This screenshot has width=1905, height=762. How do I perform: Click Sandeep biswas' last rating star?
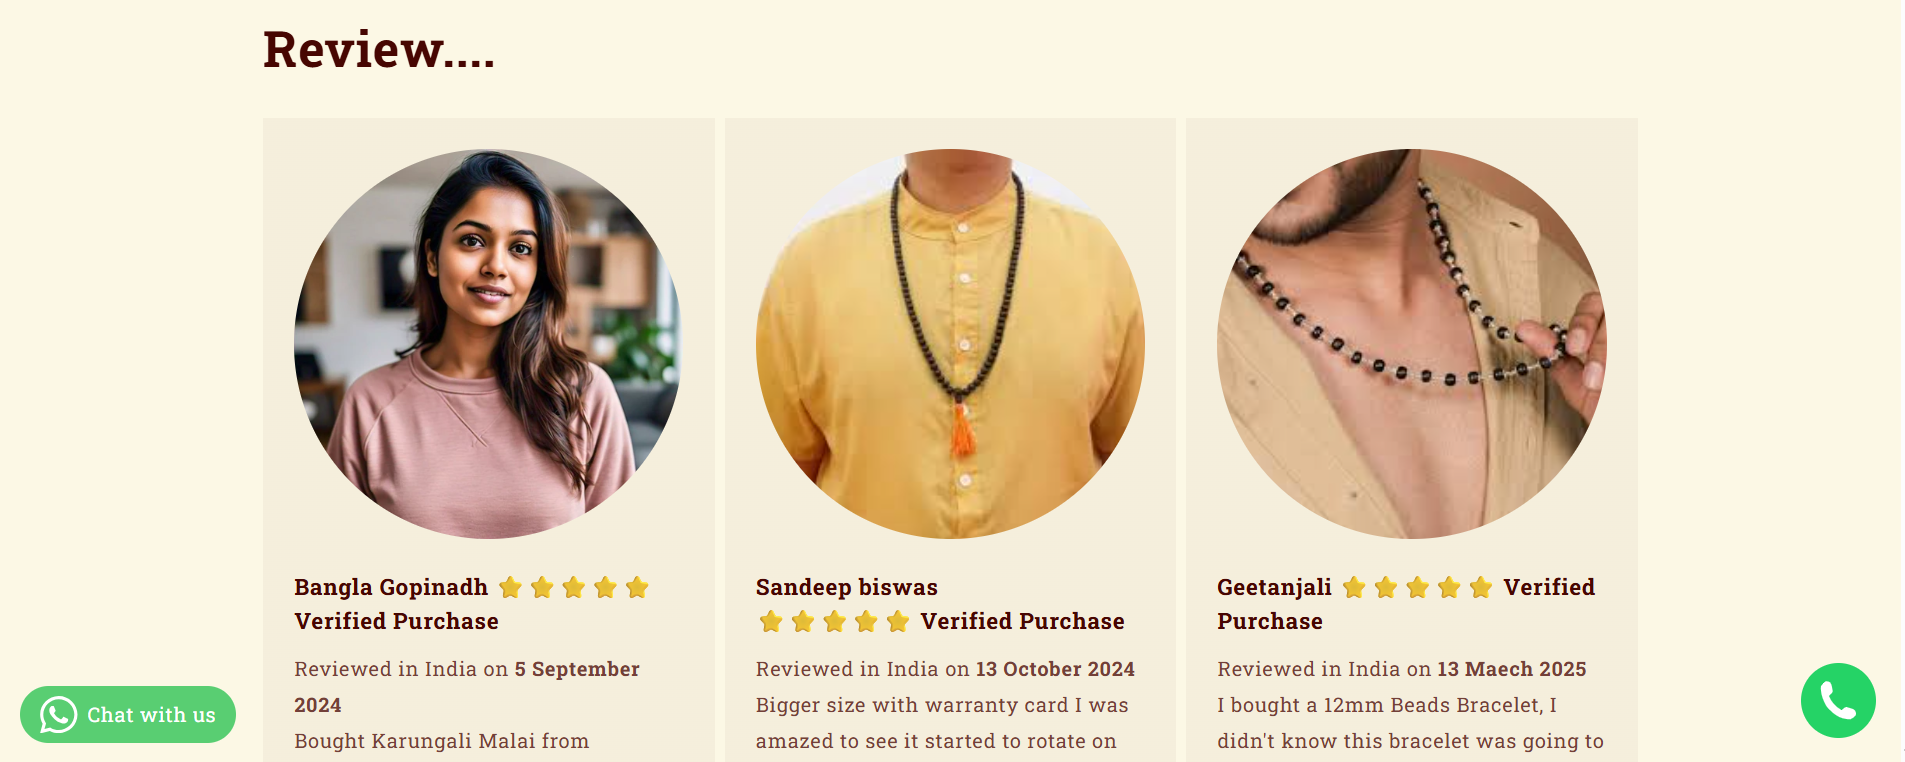[x=898, y=621]
